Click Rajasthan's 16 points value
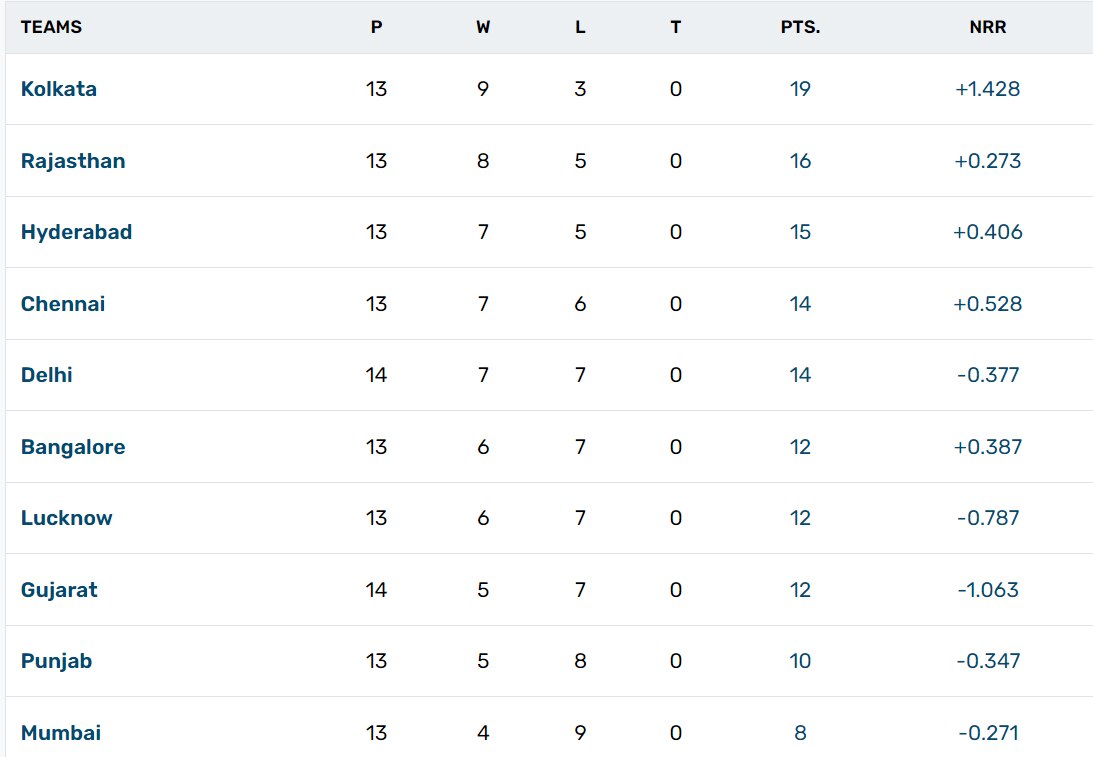The image size is (1093, 757). (x=800, y=161)
